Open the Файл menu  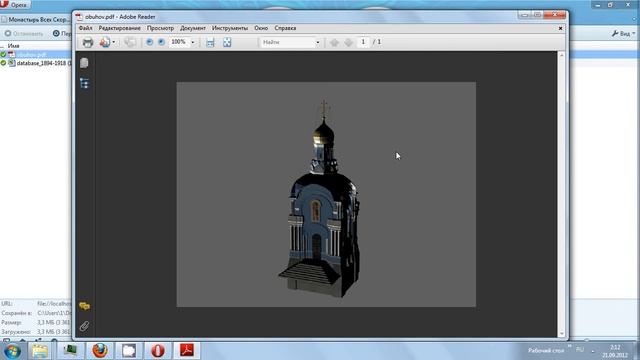85,28
